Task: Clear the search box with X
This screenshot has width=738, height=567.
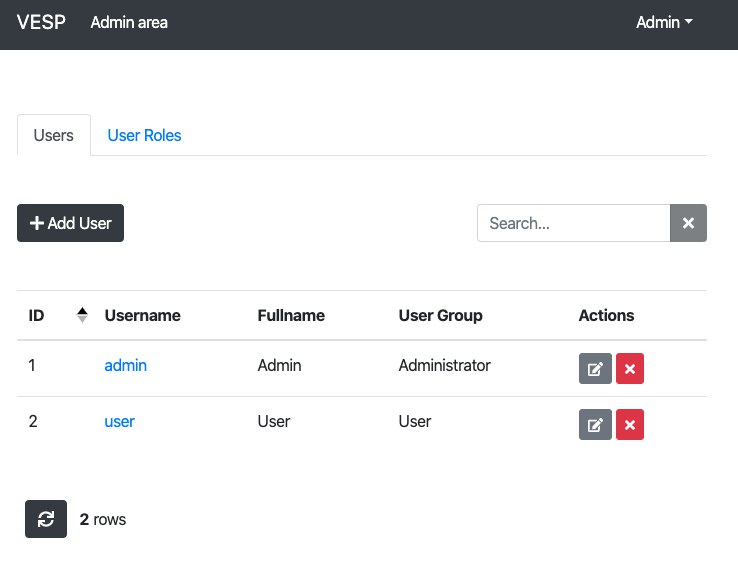Action: coord(688,223)
